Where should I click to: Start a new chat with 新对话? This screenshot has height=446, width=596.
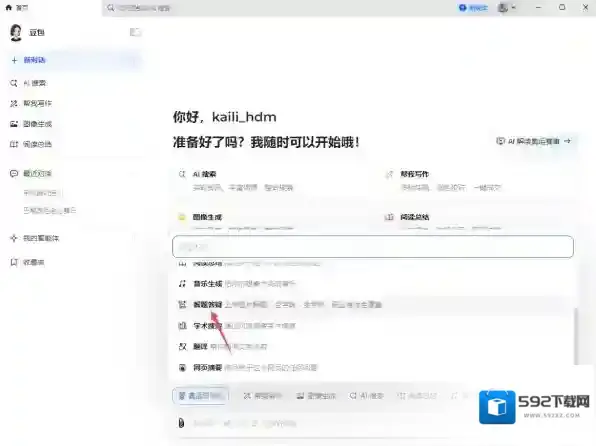tap(75, 60)
